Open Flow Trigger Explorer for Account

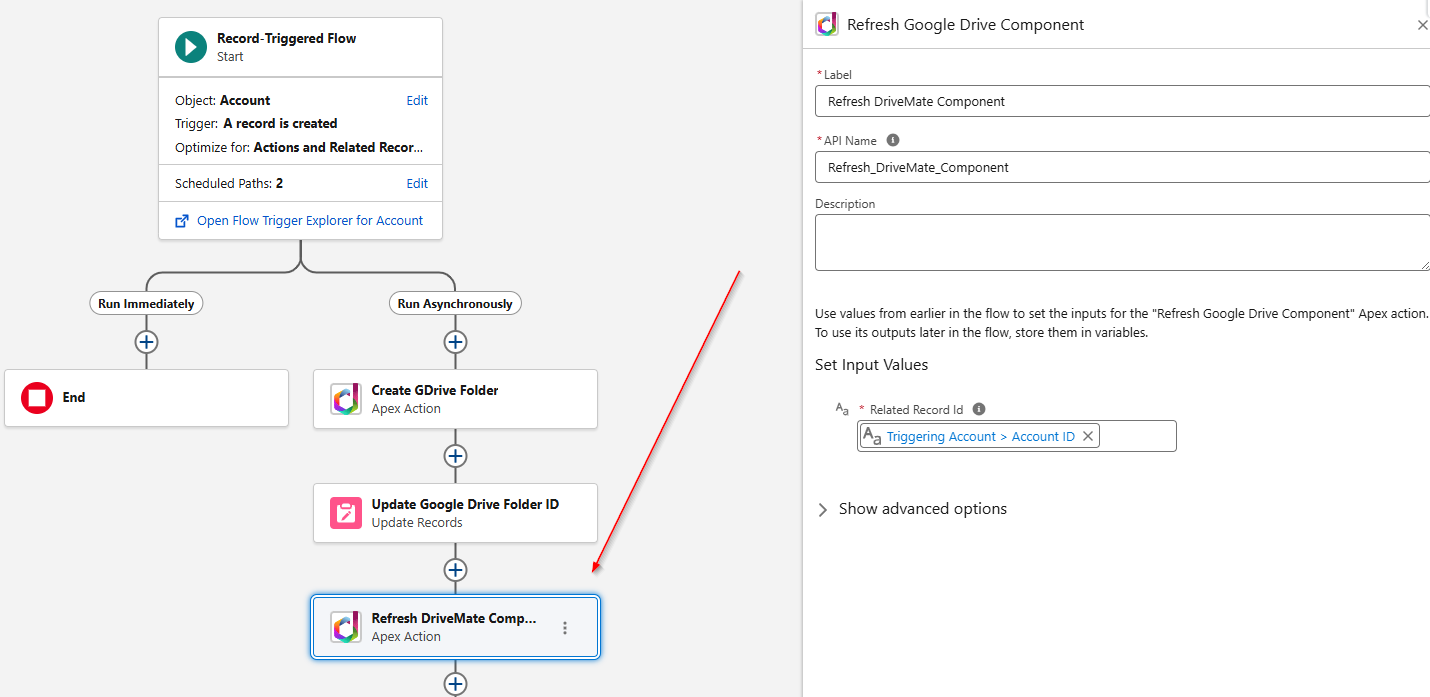[x=310, y=220]
